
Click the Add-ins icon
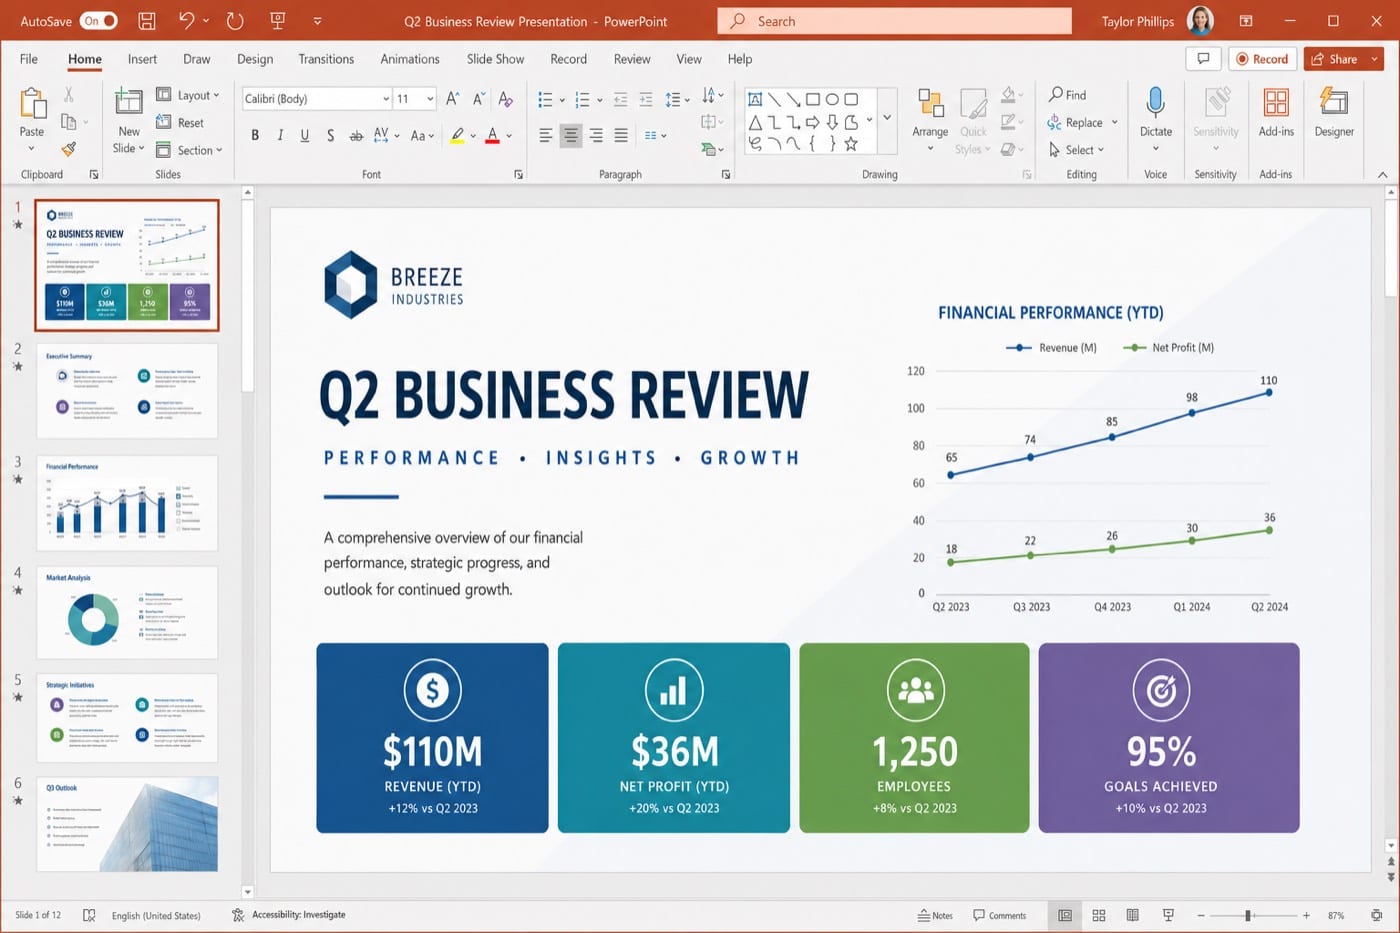coord(1276,102)
